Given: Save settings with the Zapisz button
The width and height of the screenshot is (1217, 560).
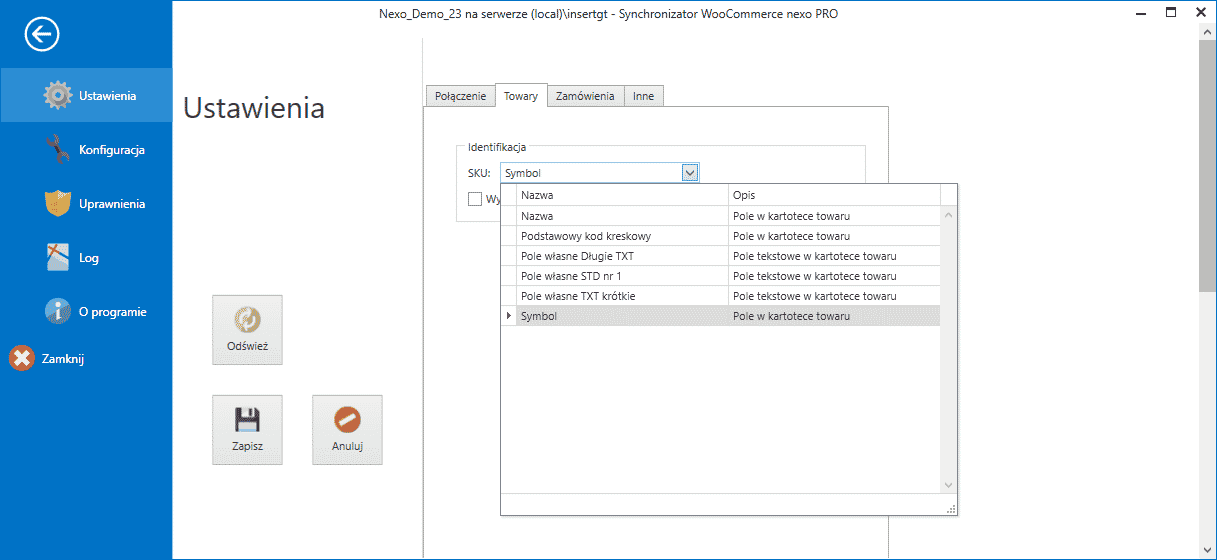Looking at the screenshot, I should point(247,430).
